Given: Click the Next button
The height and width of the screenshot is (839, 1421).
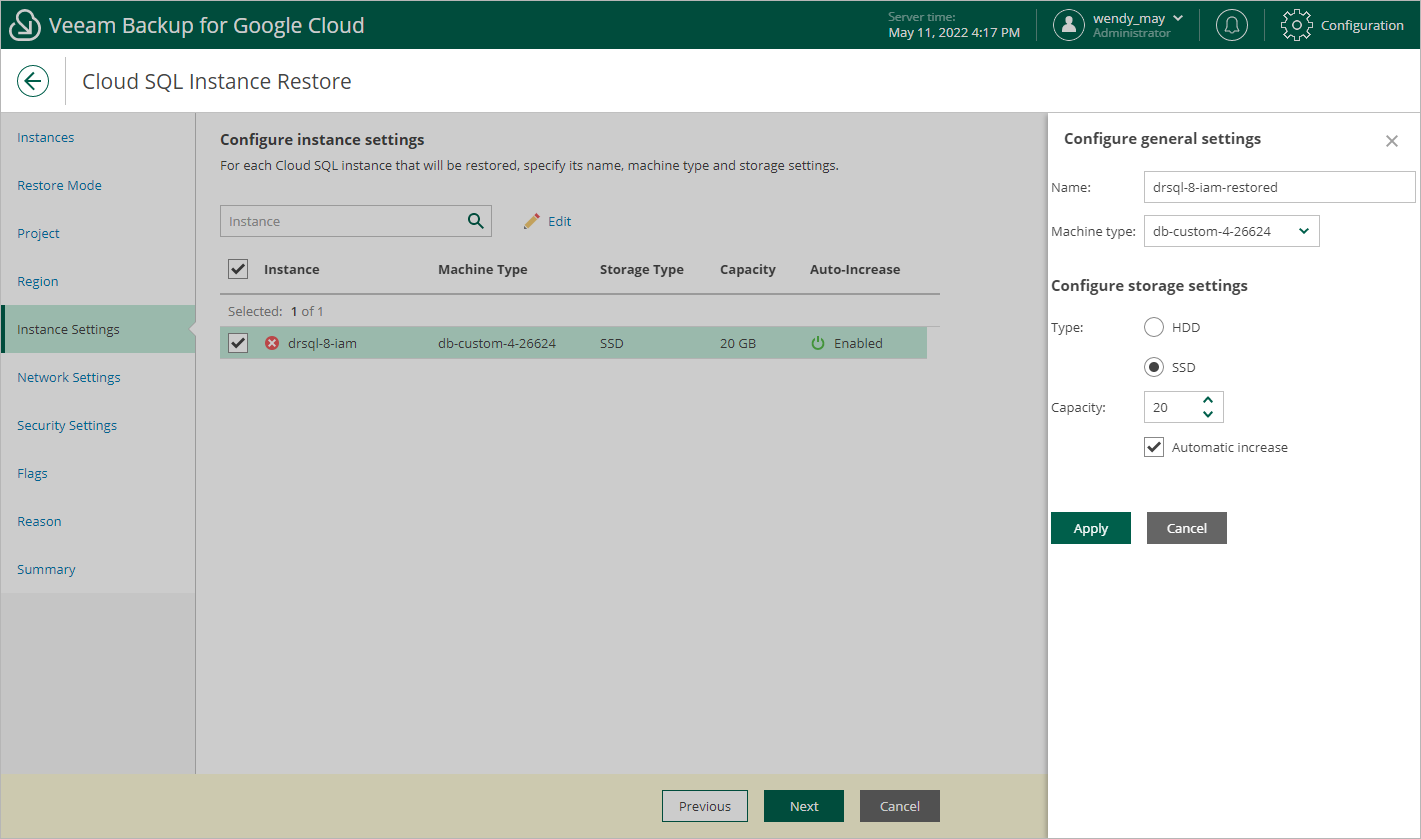Looking at the screenshot, I should pos(804,806).
